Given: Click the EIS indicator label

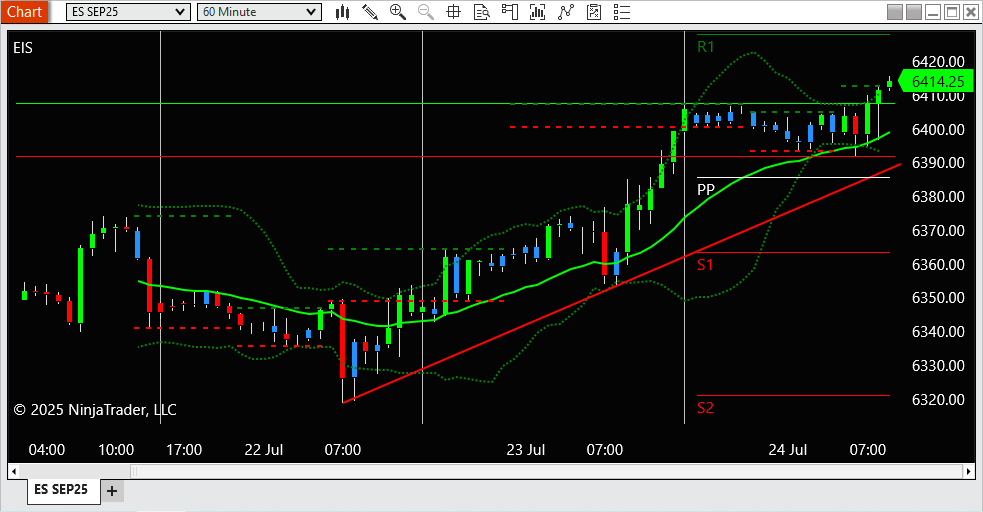Looking at the screenshot, I should click(23, 48).
